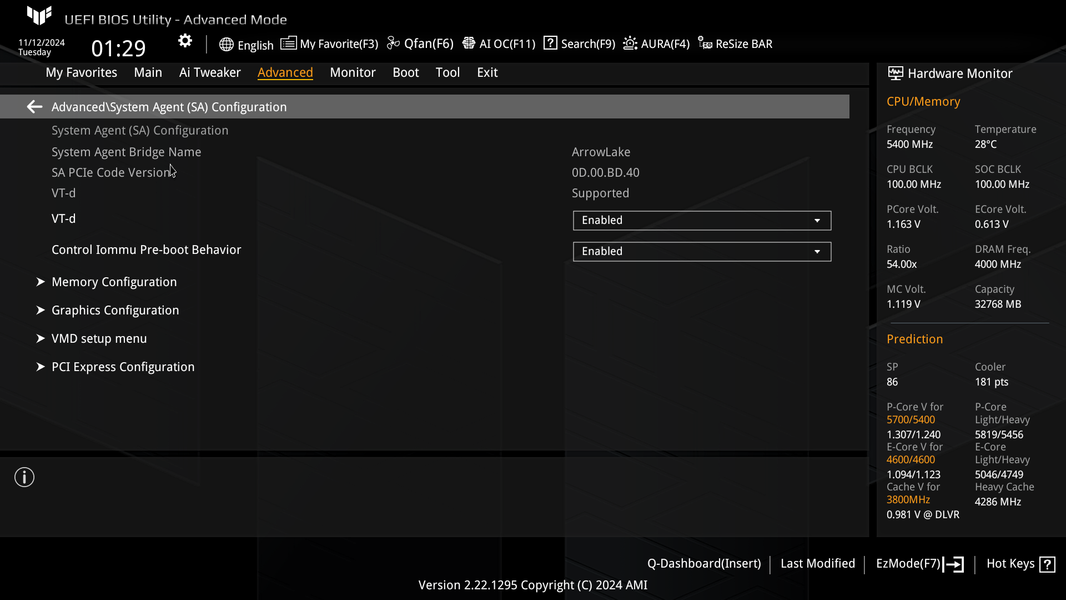Expand VMD setup menu
Viewport: 1066px width, 600px height.
[x=99, y=338]
